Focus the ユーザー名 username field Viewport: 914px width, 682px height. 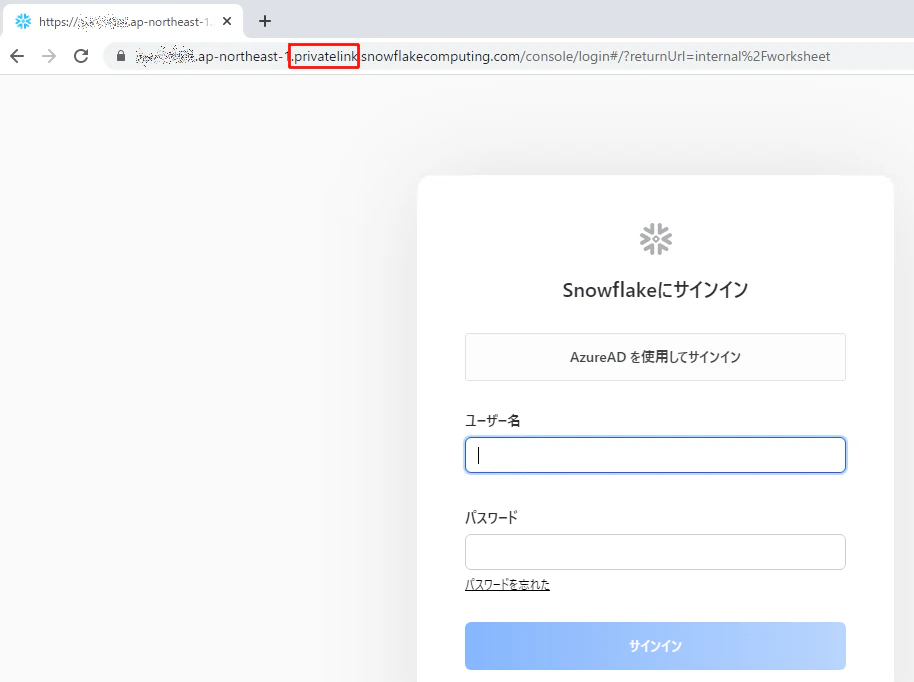click(655, 455)
